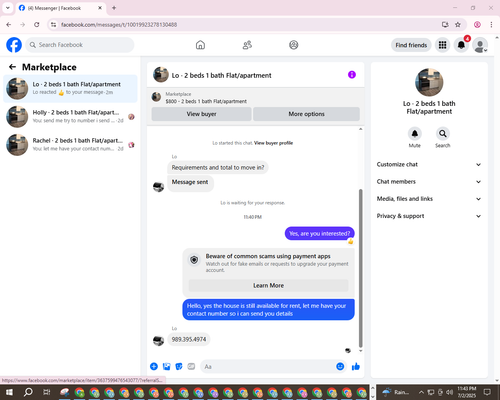Open the Home feed icon

[200, 45]
